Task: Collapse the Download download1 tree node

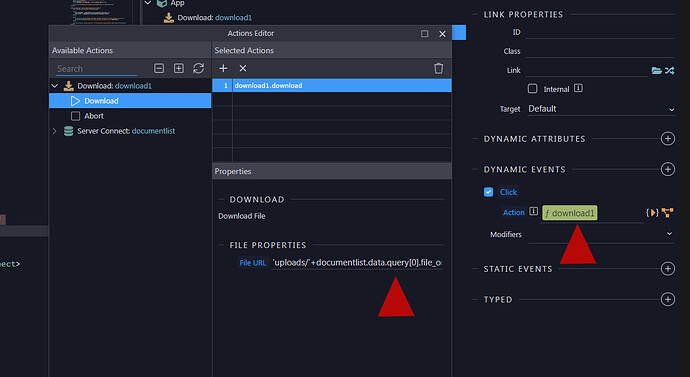Action: (55, 86)
